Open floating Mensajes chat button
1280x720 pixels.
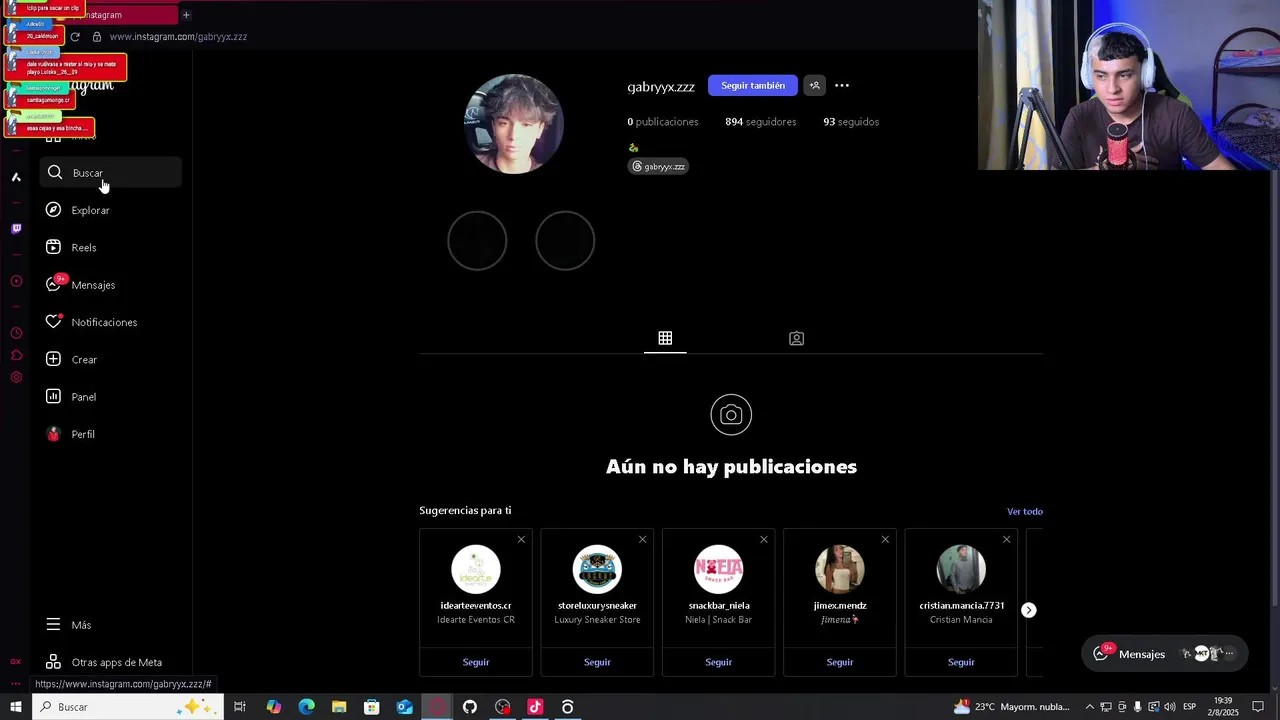[1165, 654]
